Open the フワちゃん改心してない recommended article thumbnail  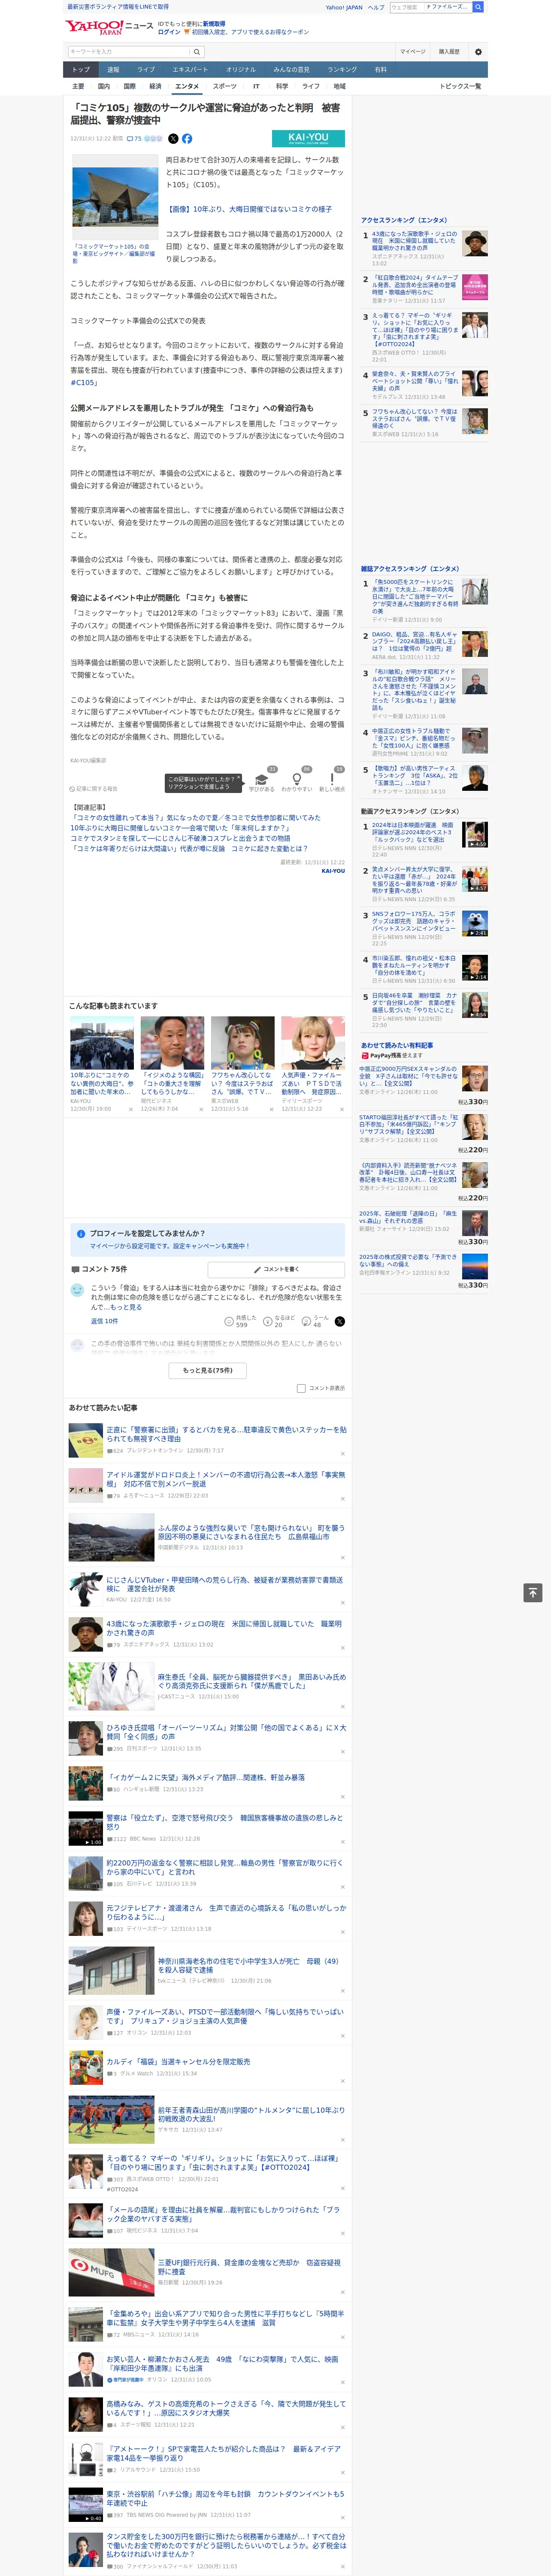coord(242,1043)
